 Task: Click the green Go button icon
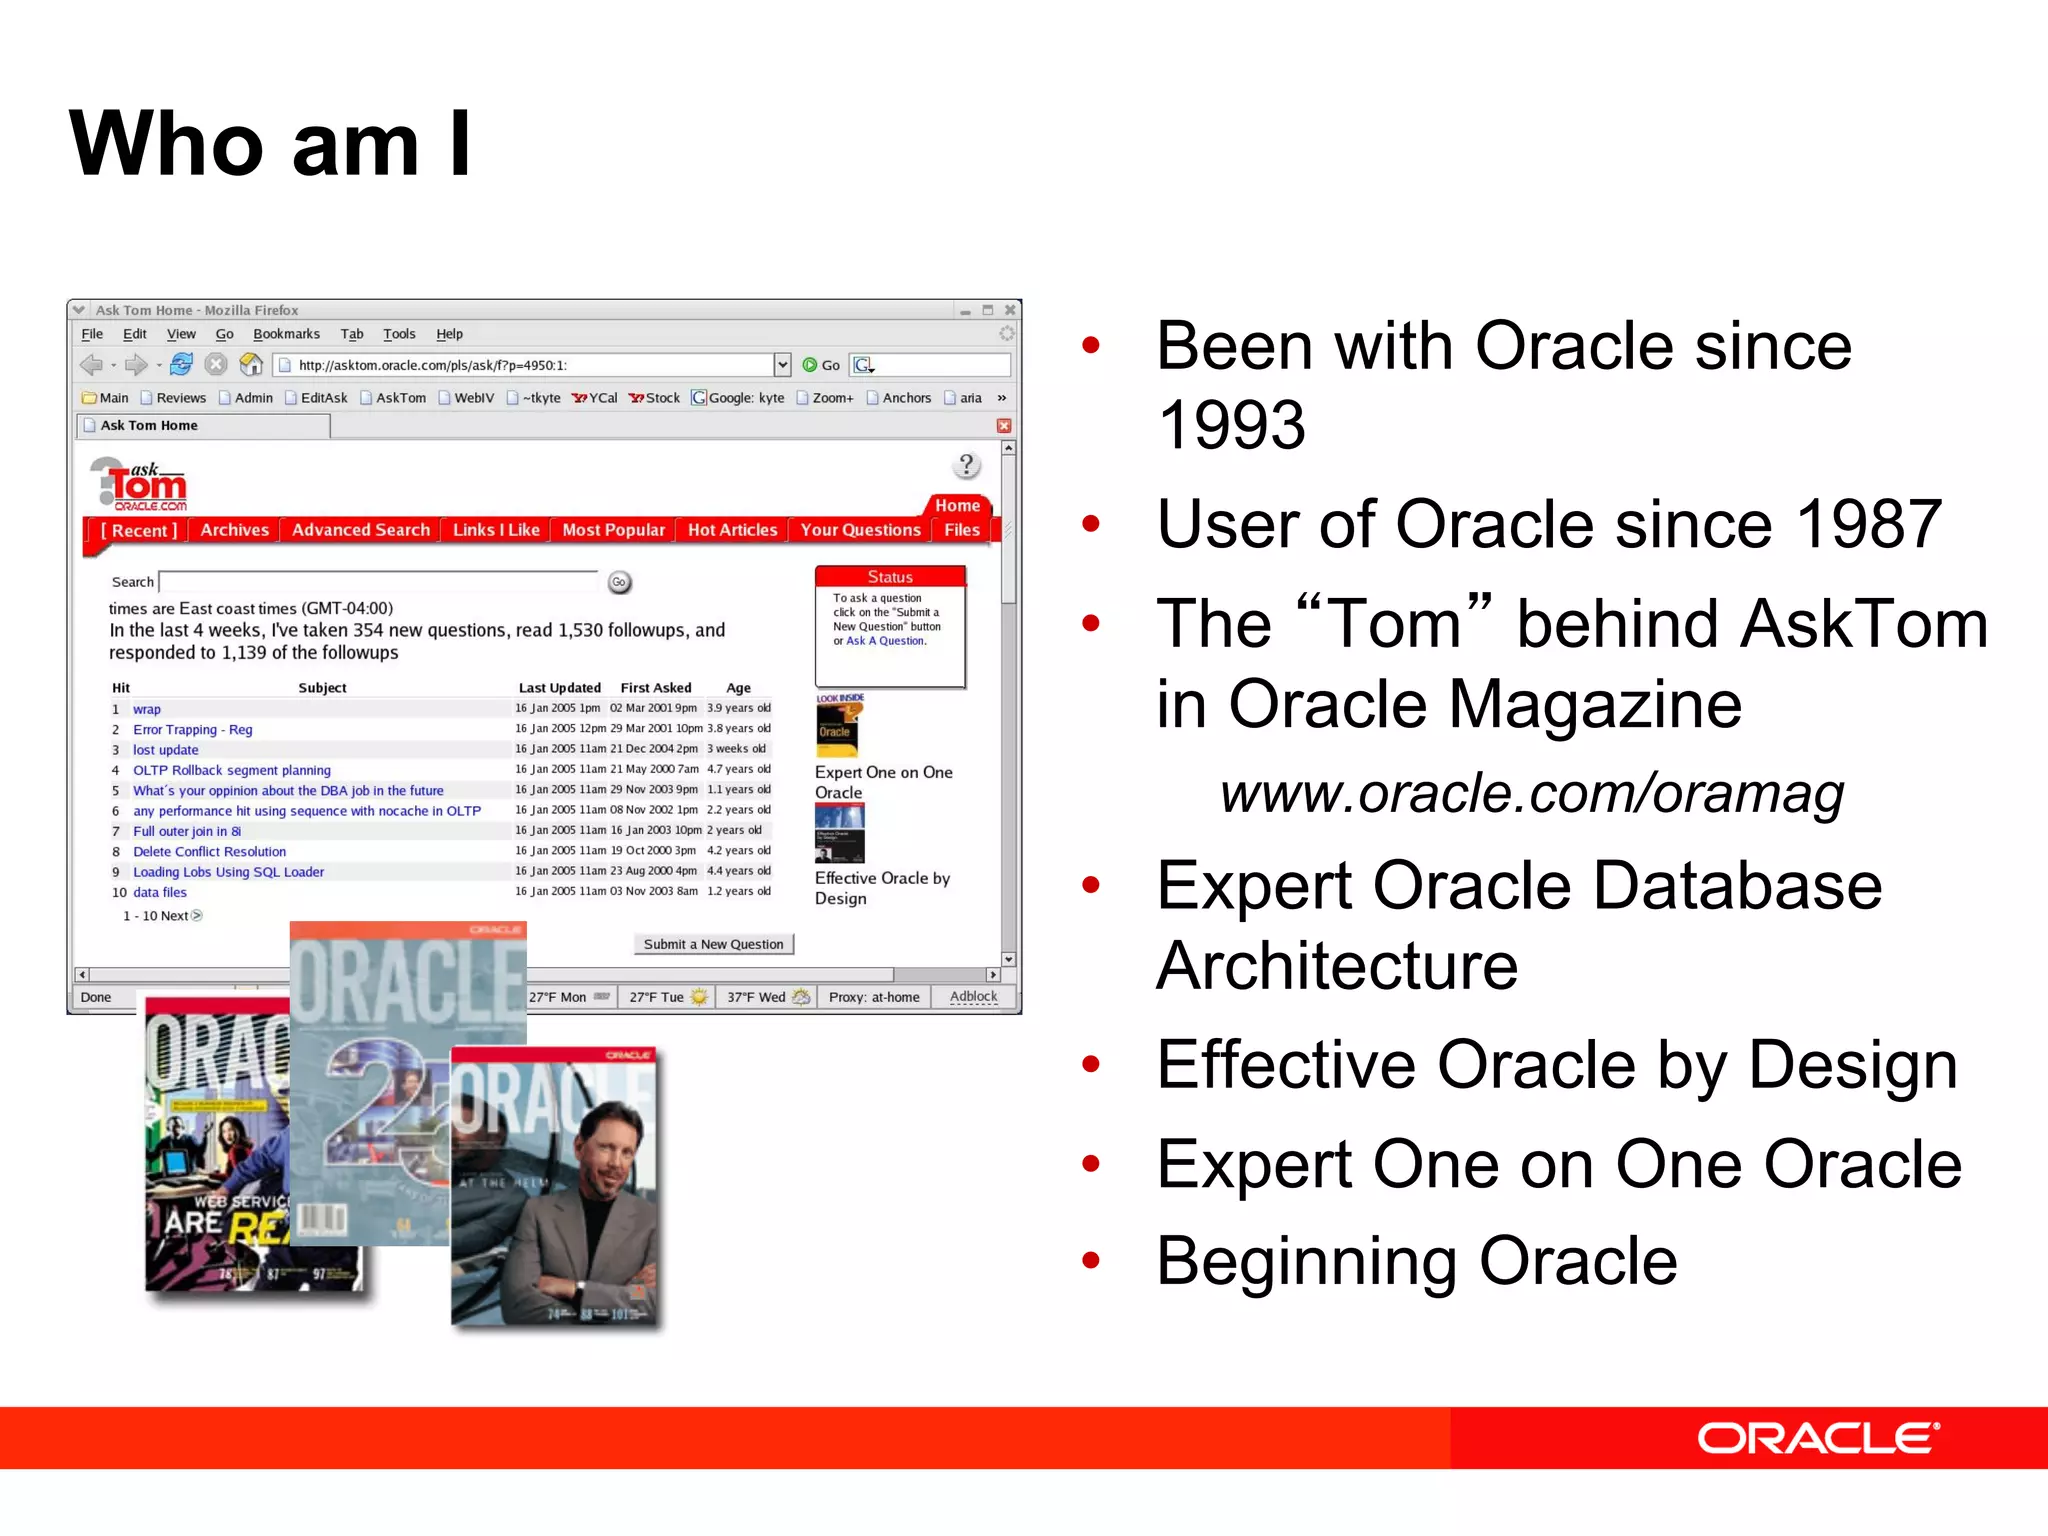(x=810, y=365)
